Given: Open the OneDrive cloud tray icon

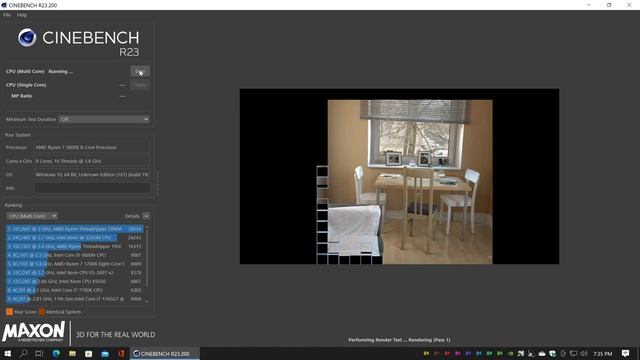Looking at the screenshot, I should 542,353.
